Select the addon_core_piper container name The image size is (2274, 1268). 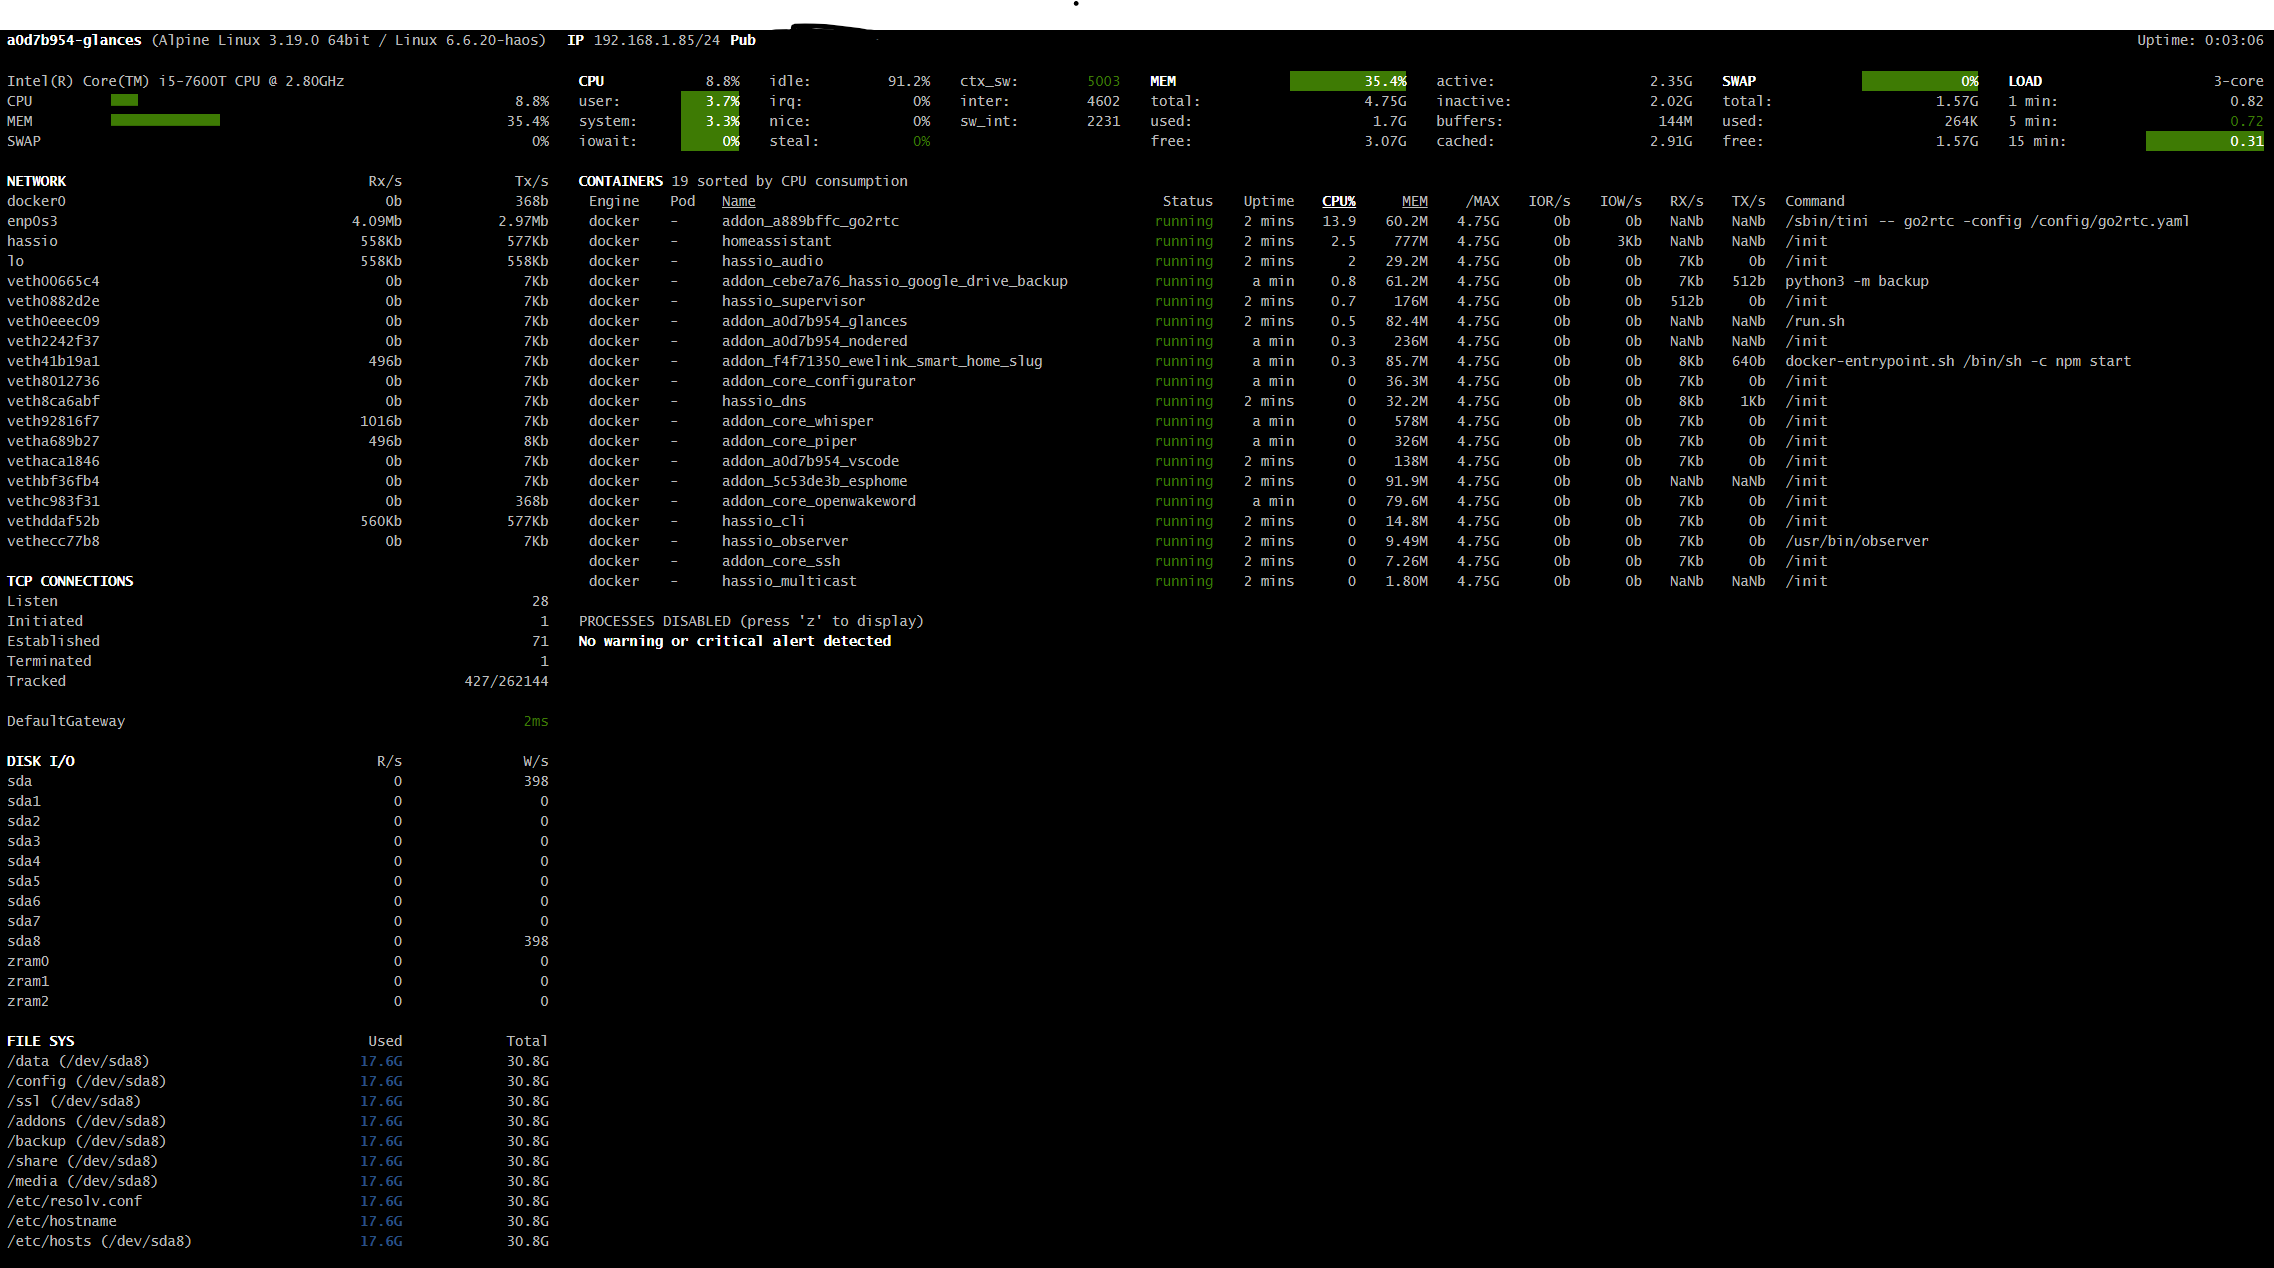789,441
